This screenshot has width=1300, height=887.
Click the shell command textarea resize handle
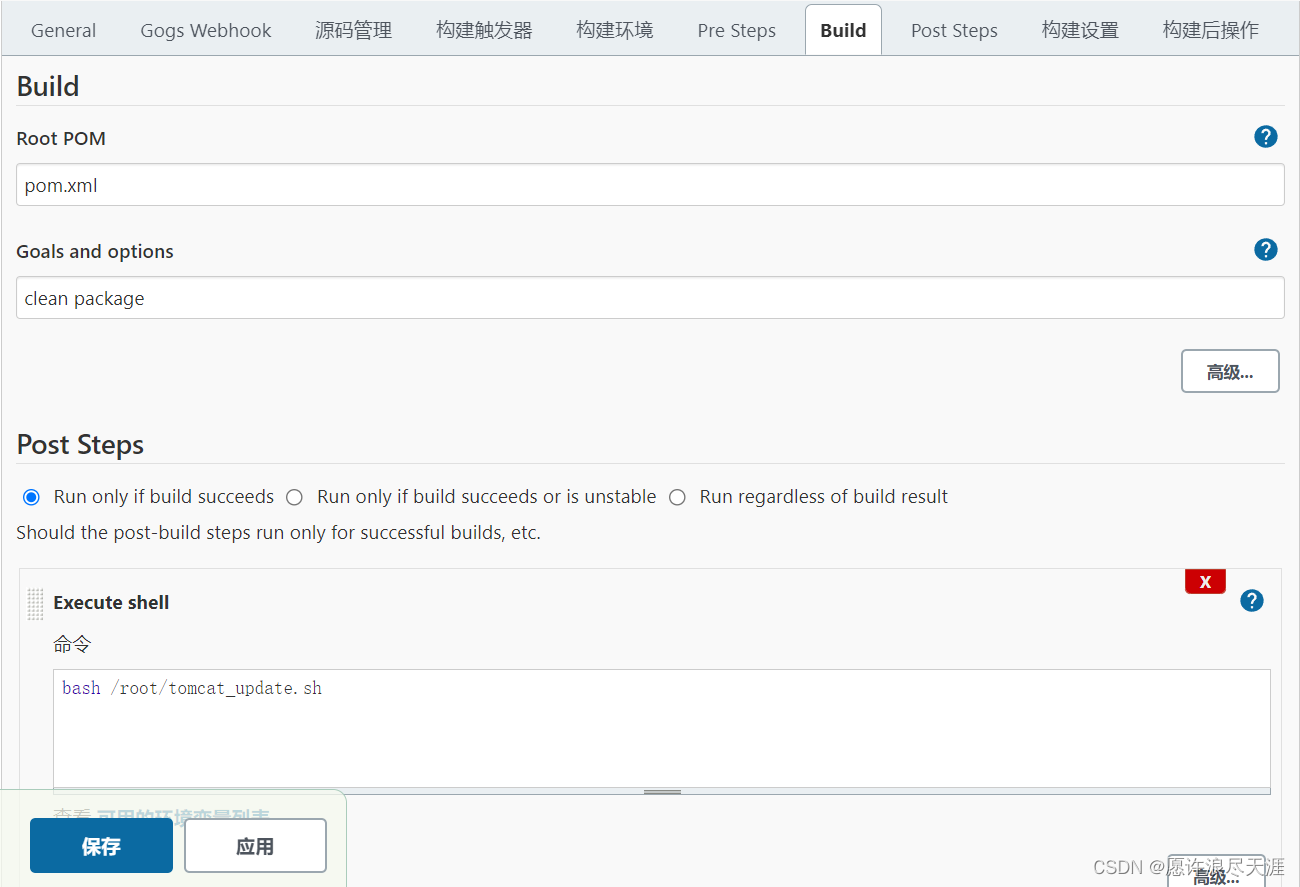click(x=662, y=791)
